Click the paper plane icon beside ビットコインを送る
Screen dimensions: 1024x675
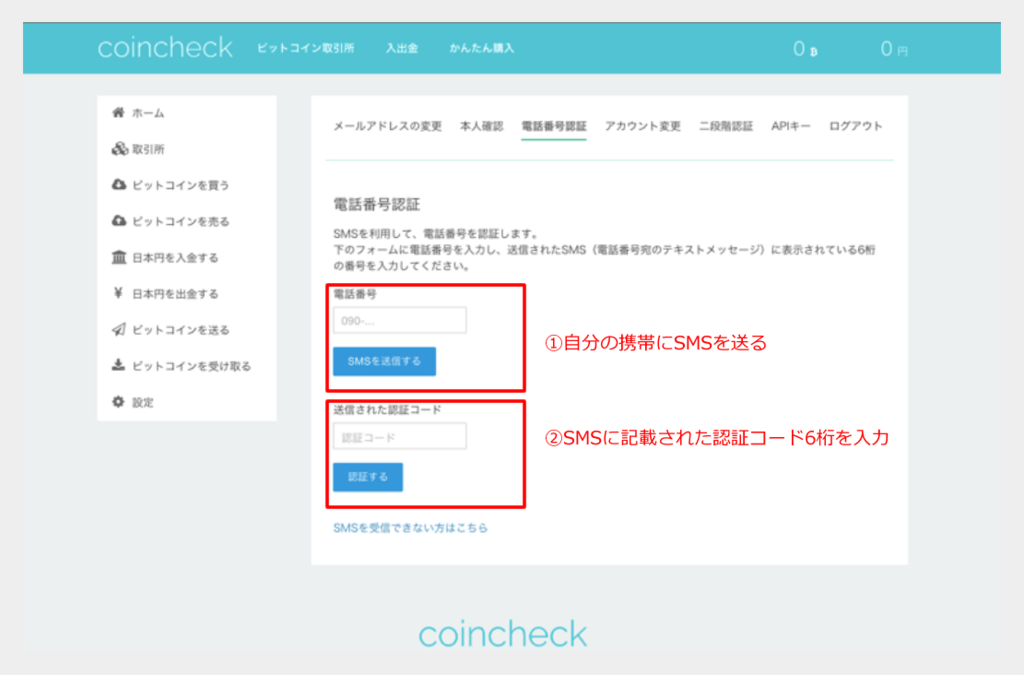pos(118,330)
